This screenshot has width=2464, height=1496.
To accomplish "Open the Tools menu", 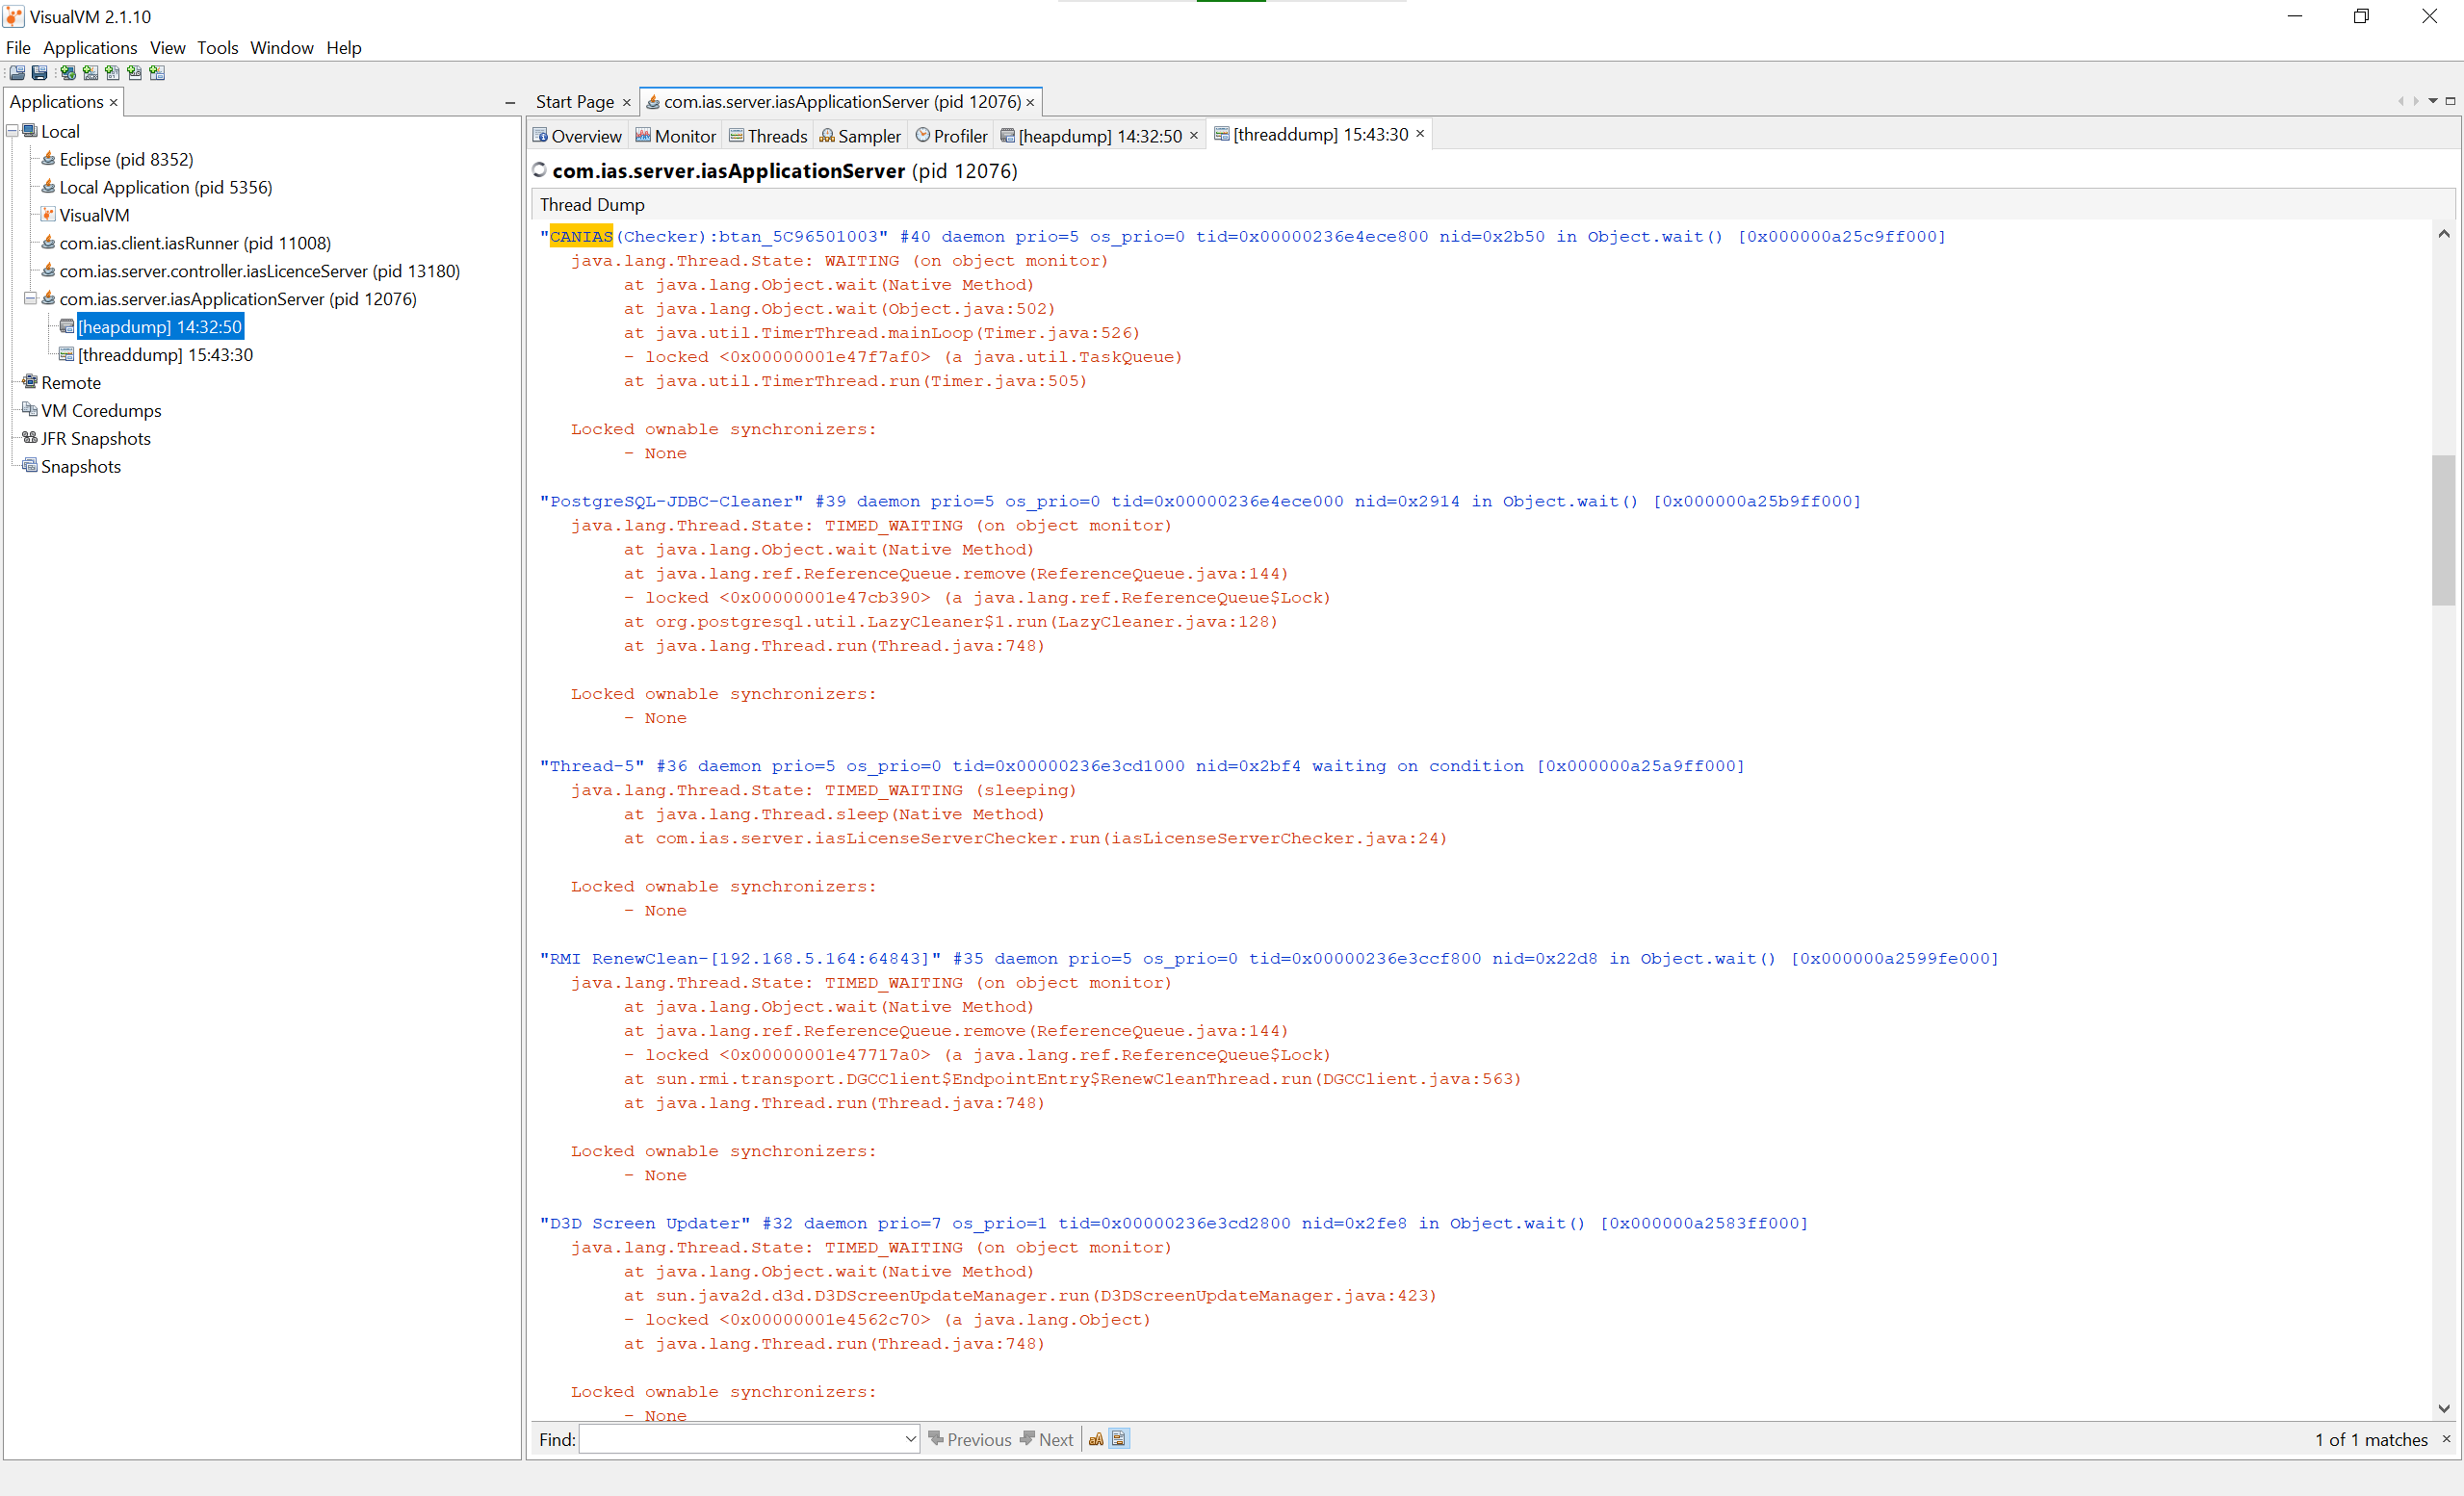I will (x=217, y=48).
